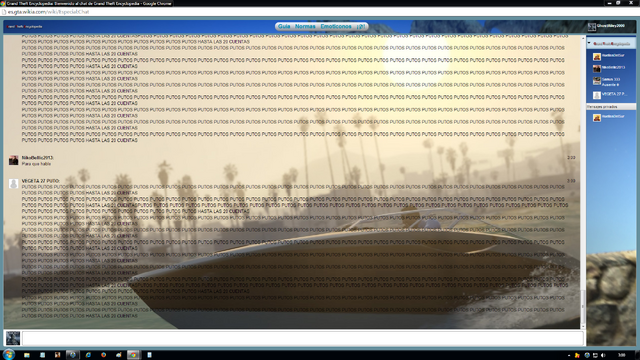The width and height of the screenshot is (640, 360).
Task: Click inside the chat message input field
Action: pos(302,338)
